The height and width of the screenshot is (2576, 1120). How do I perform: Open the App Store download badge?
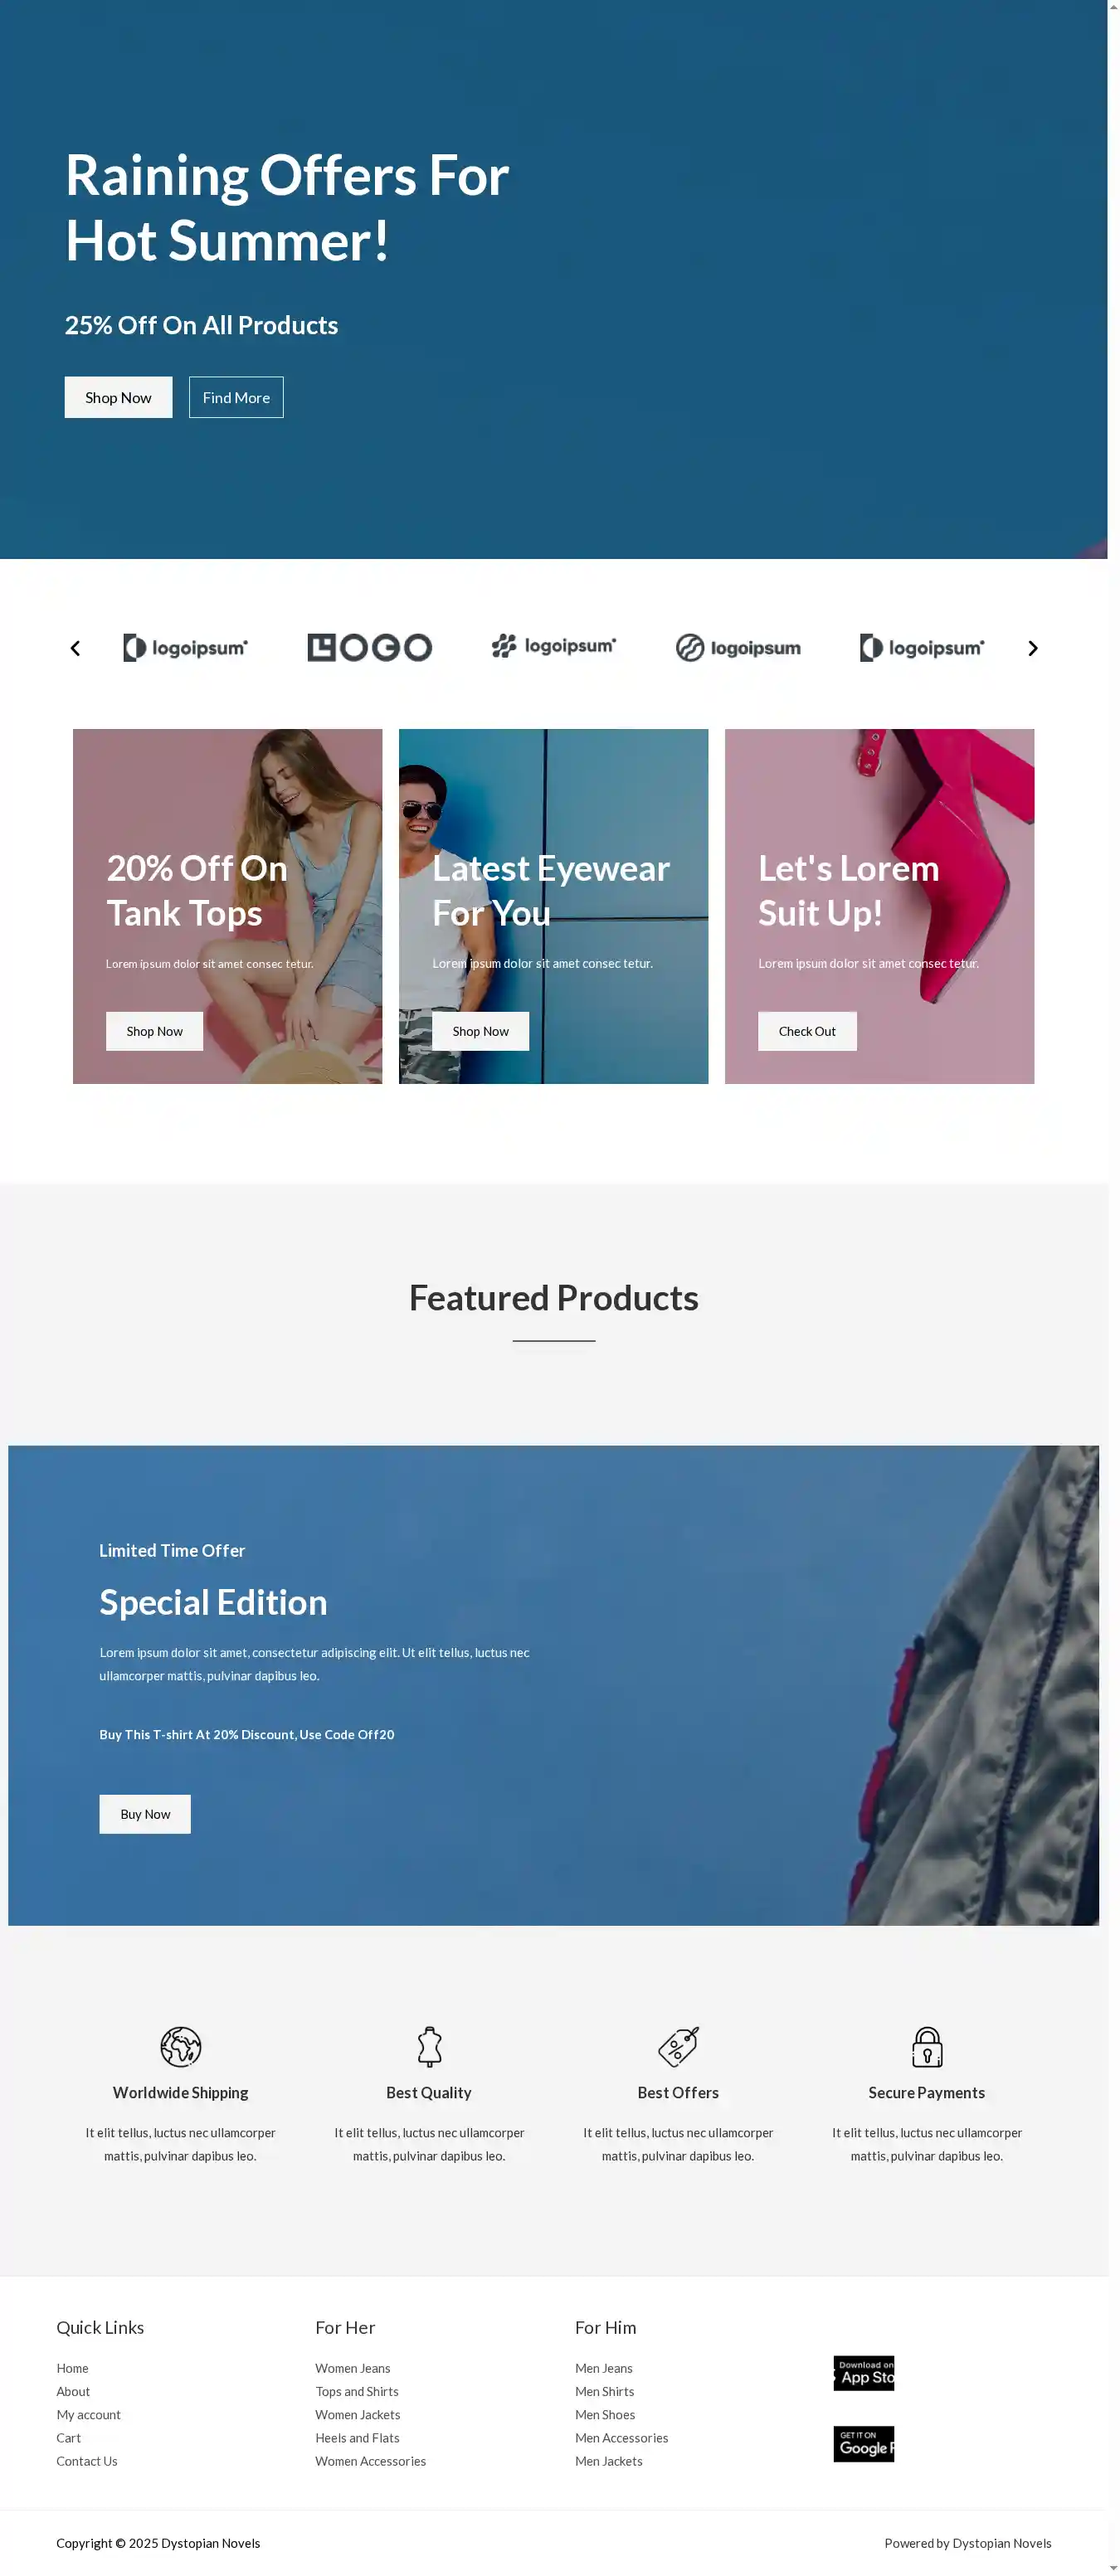coord(864,2372)
